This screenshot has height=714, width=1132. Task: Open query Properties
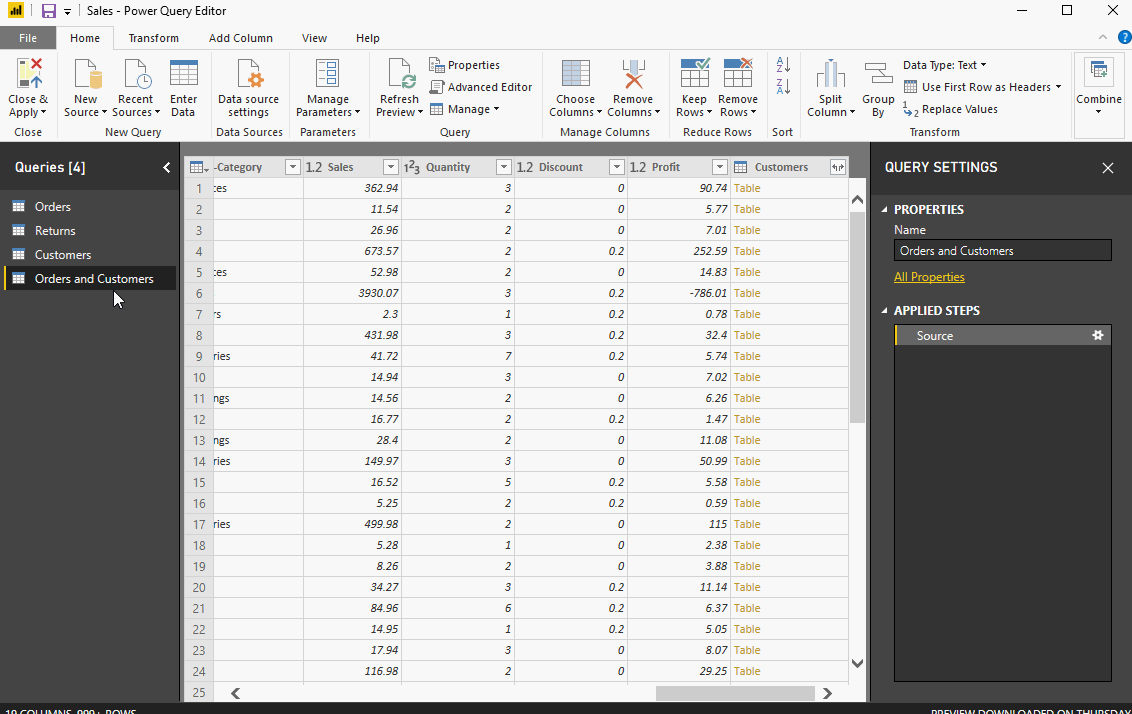464,65
